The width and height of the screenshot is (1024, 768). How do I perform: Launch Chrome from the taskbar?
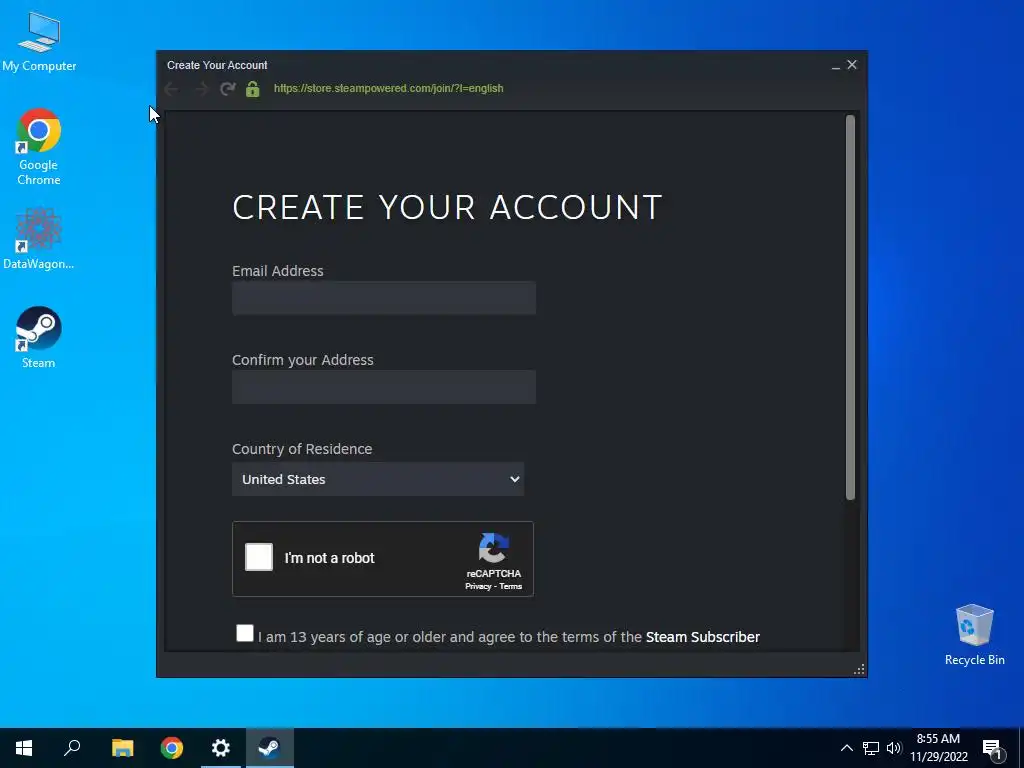(x=172, y=748)
